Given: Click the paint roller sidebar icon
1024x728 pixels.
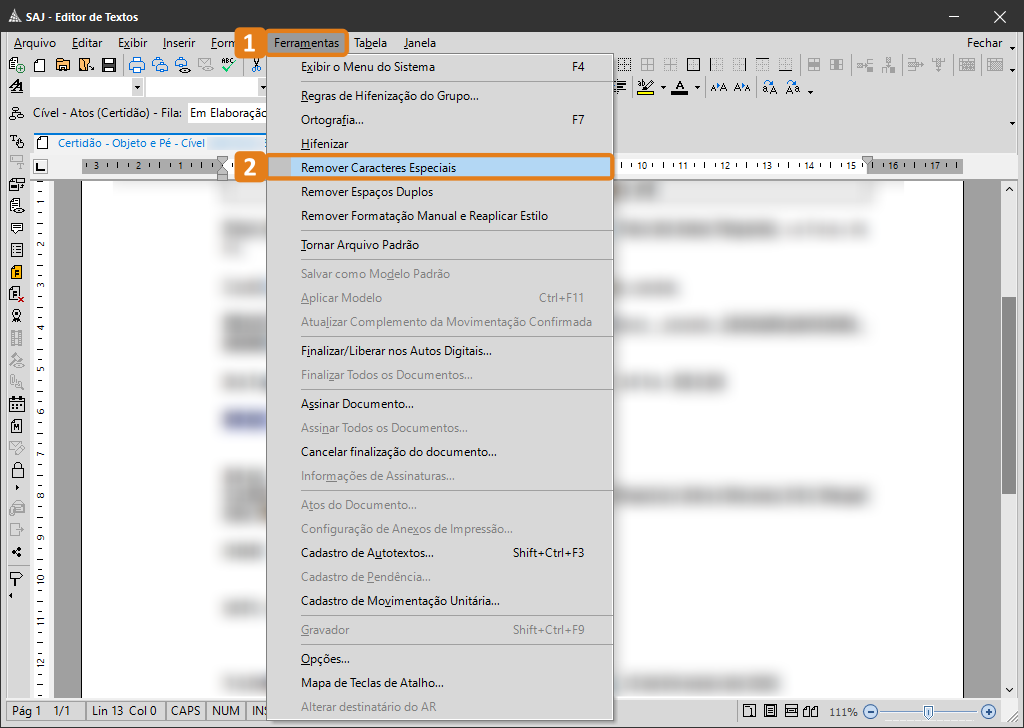Looking at the screenshot, I should click(16, 579).
